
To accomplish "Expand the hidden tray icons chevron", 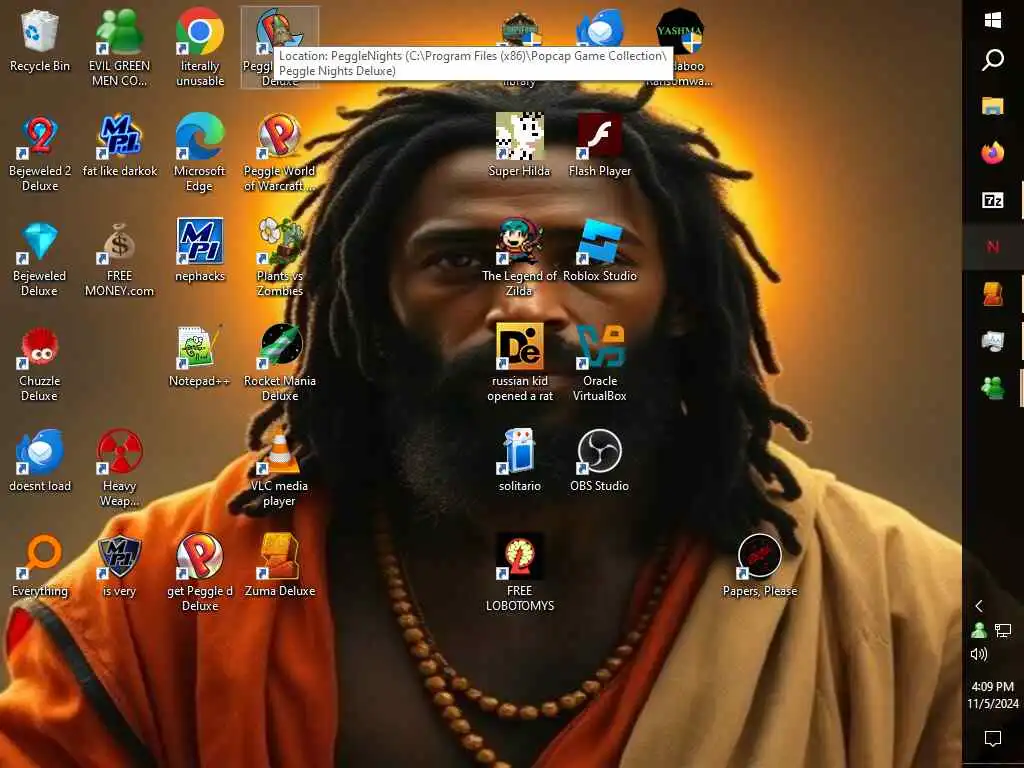I will pyautogui.click(x=979, y=606).
